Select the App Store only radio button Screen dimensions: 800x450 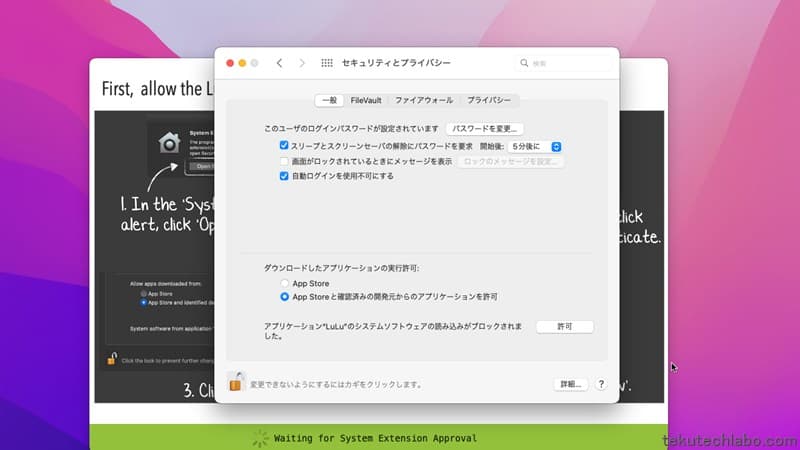coord(285,283)
